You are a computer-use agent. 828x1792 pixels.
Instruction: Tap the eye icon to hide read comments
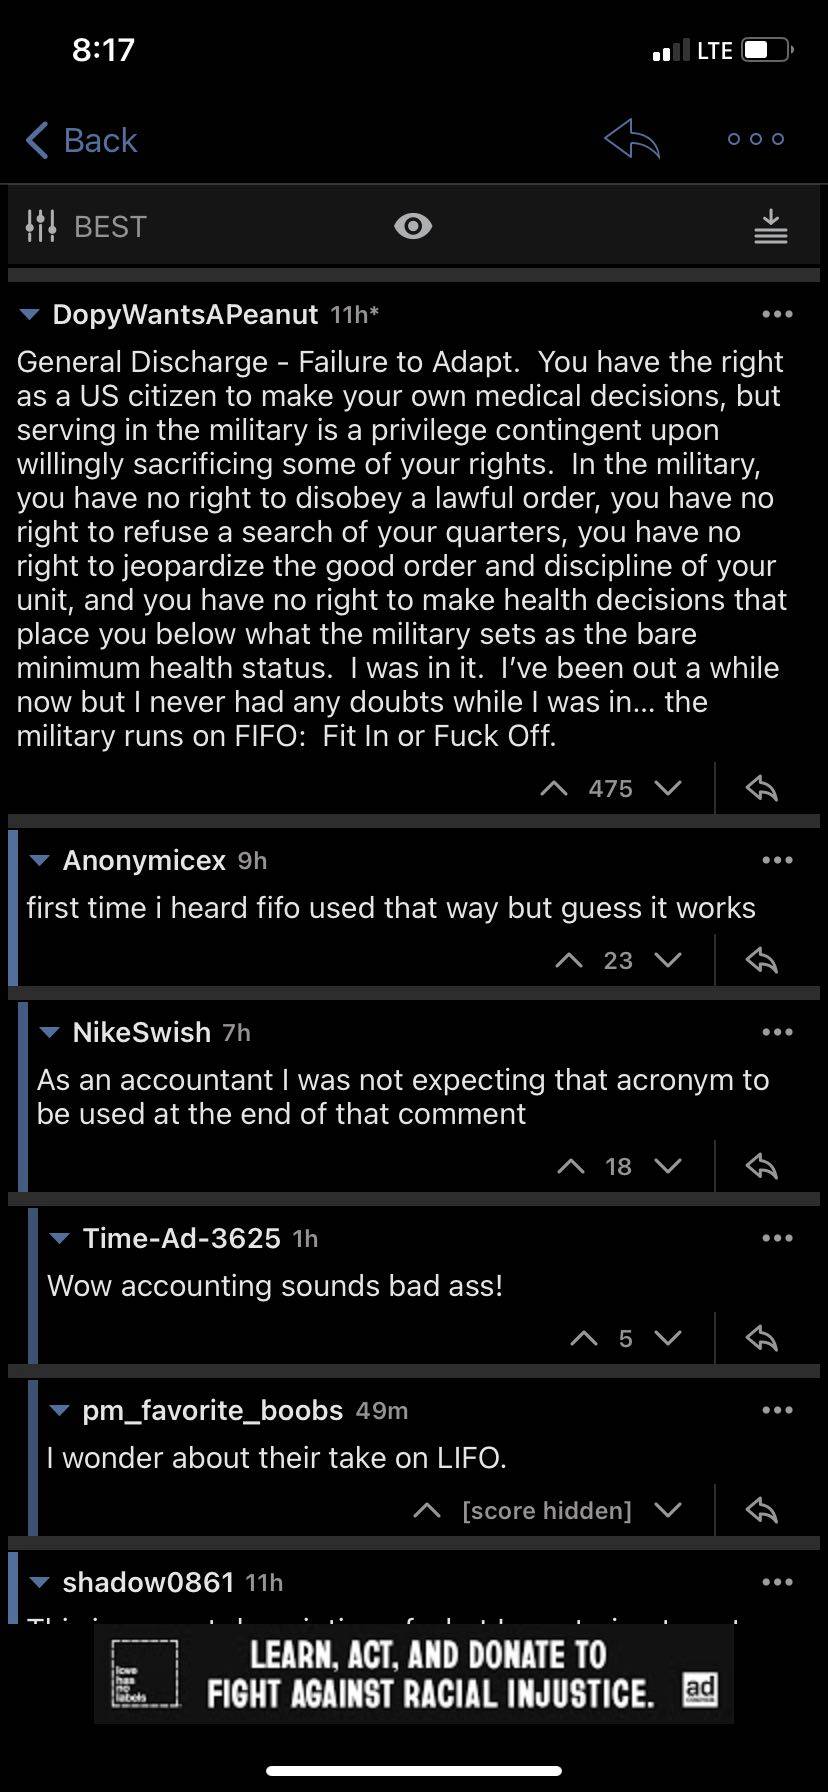click(x=412, y=226)
